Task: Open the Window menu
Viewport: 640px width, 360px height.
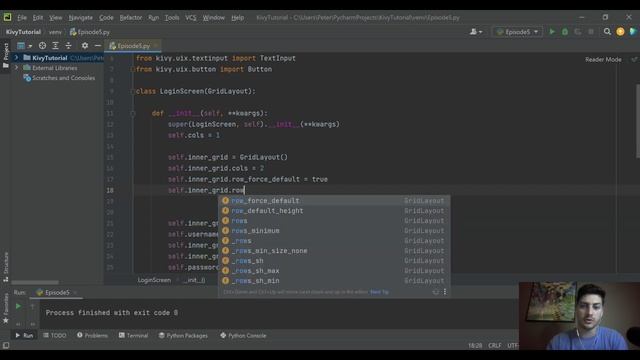Action: pos(213,18)
